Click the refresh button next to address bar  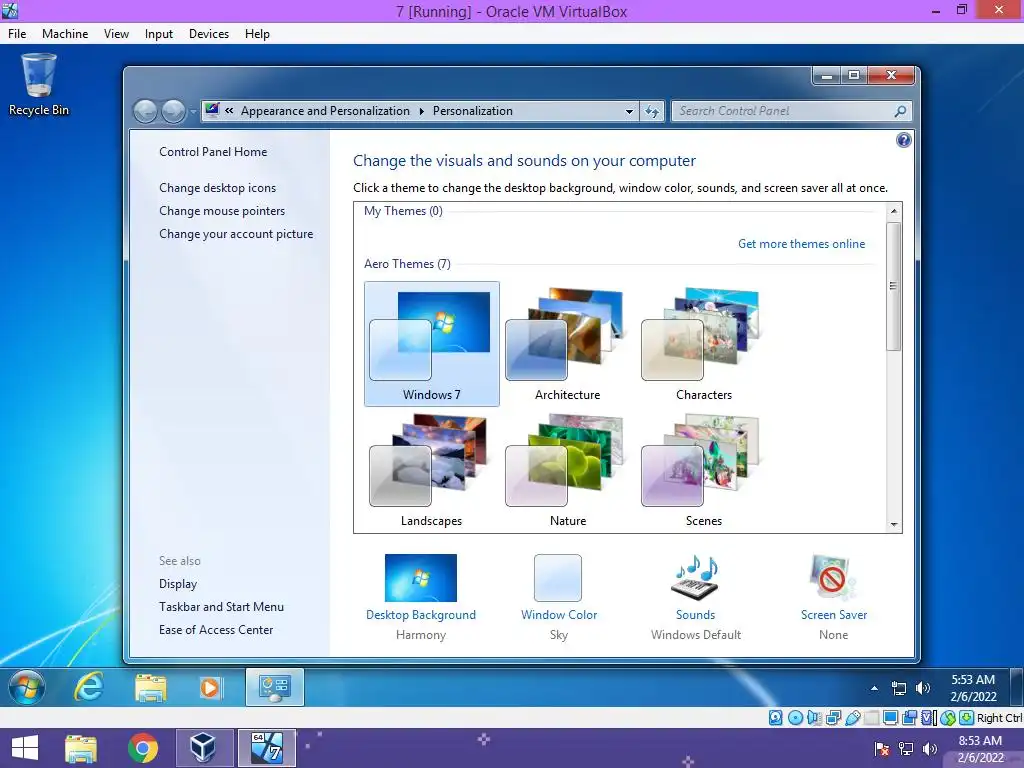[x=652, y=111]
